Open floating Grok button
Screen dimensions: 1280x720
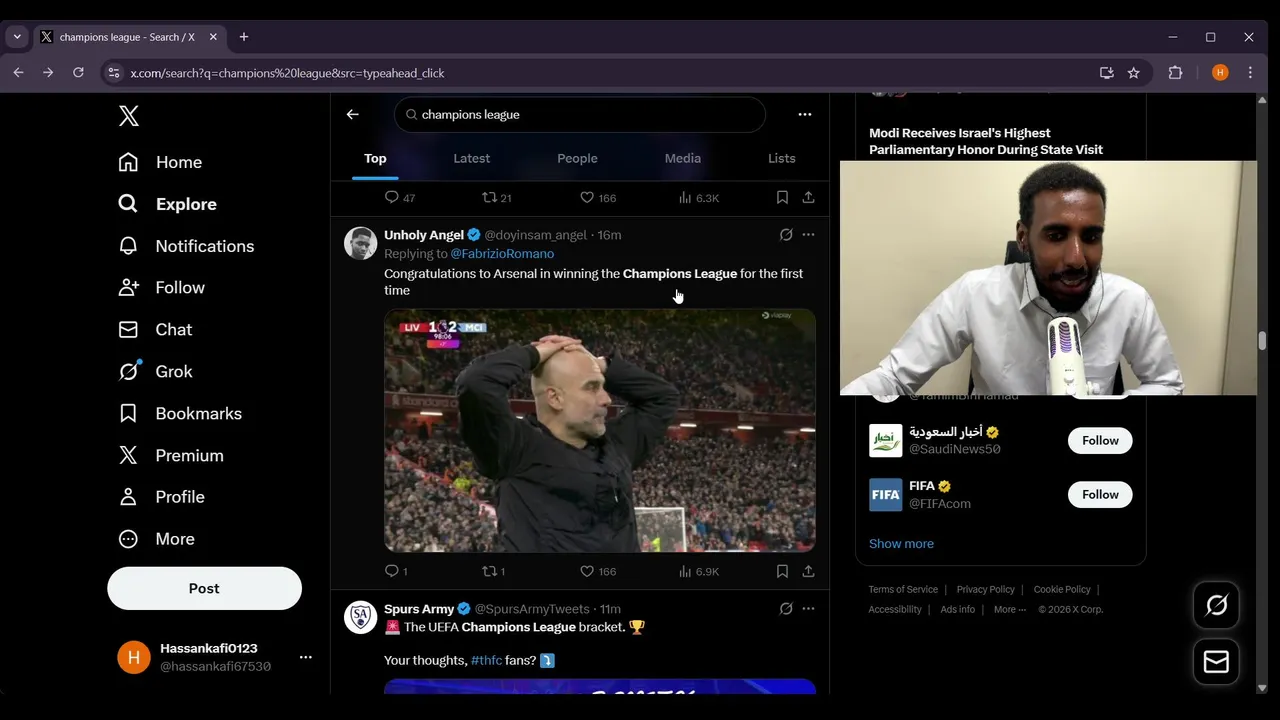(x=1217, y=605)
